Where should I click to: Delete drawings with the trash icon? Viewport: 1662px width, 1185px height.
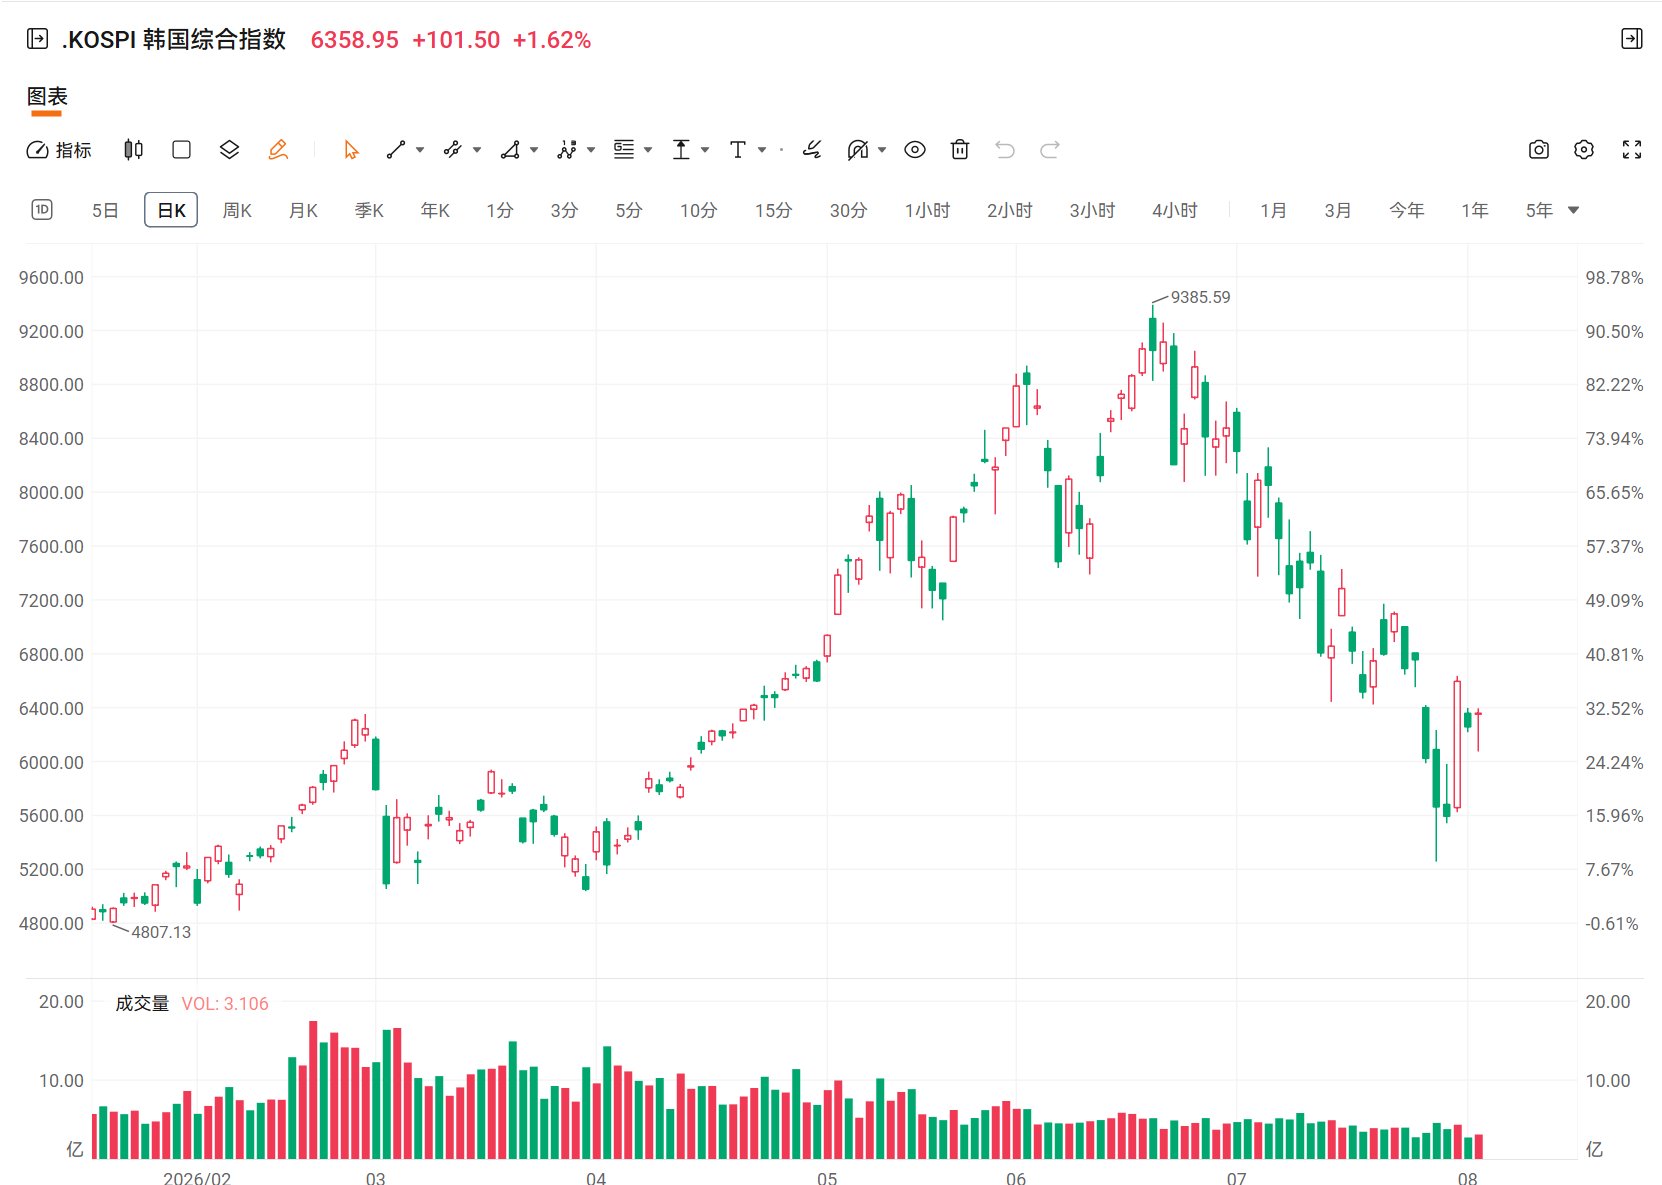[960, 150]
